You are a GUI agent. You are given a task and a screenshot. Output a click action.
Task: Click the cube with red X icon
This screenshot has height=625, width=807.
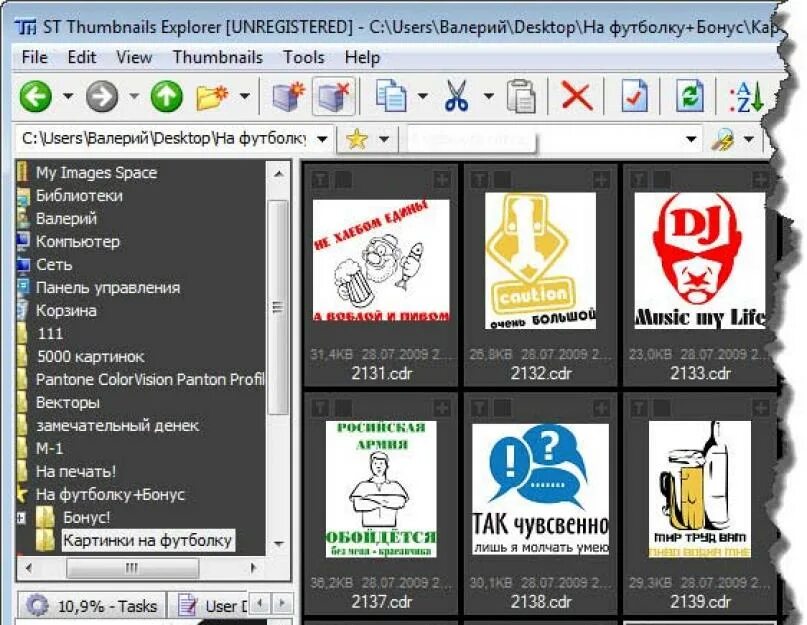334,96
